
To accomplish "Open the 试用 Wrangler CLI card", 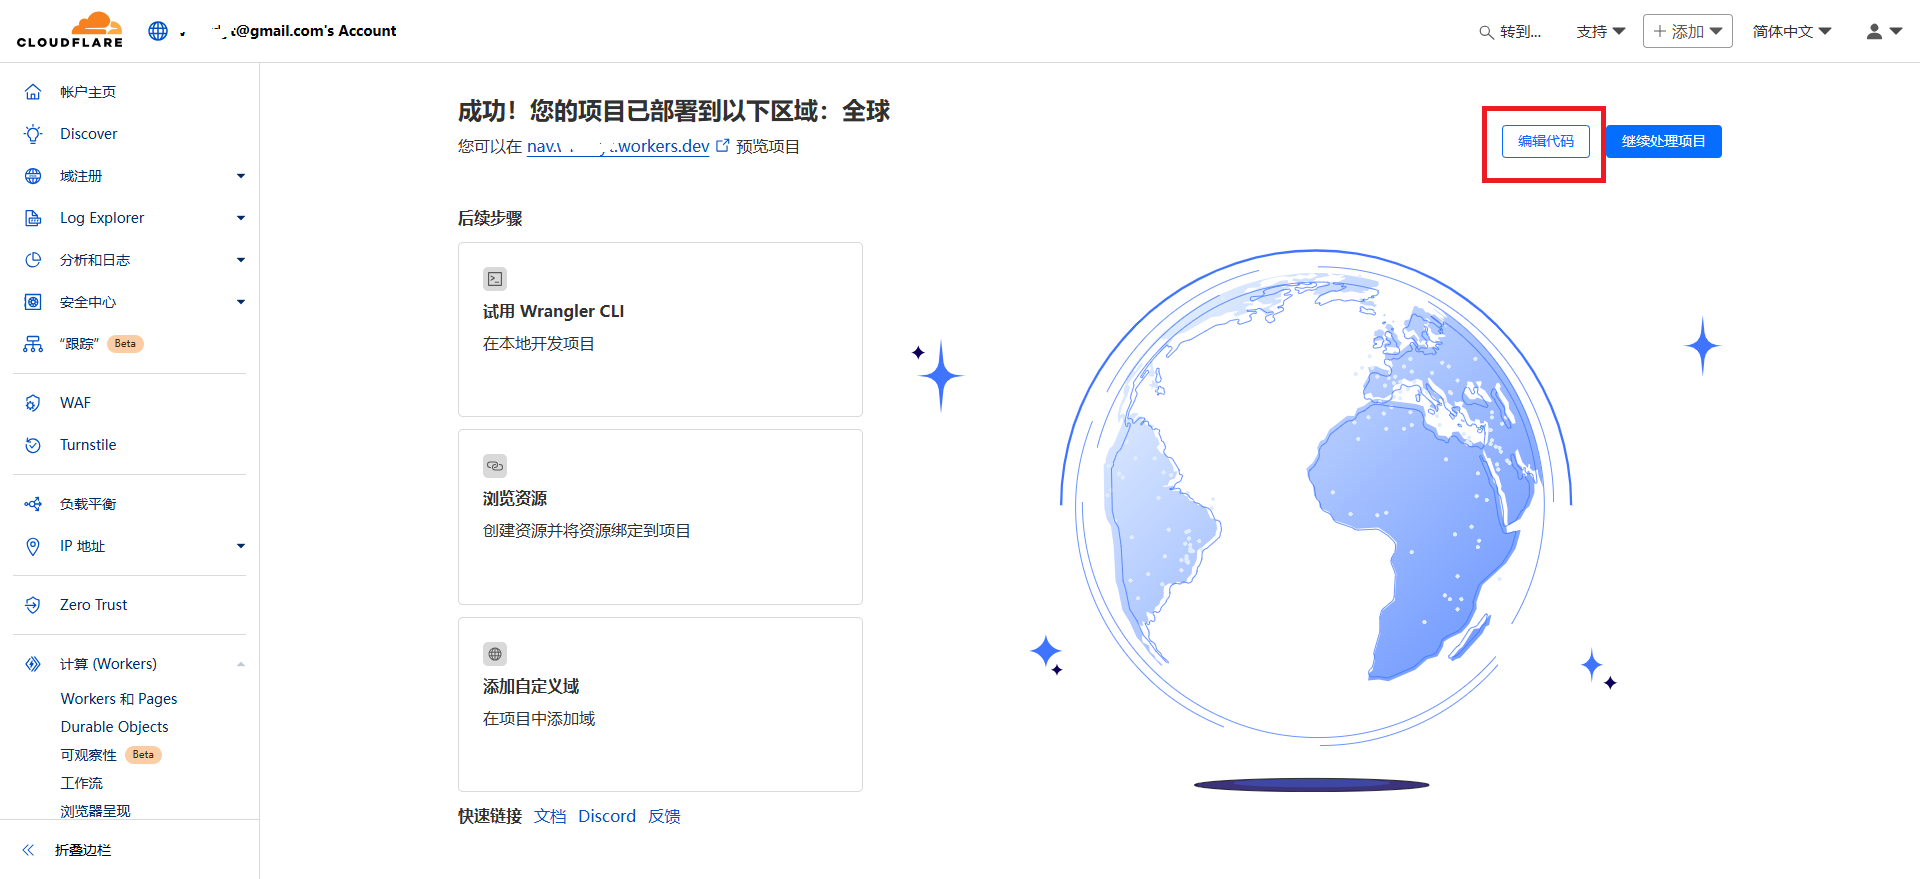I will pyautogui.click(x=660, y=329).
